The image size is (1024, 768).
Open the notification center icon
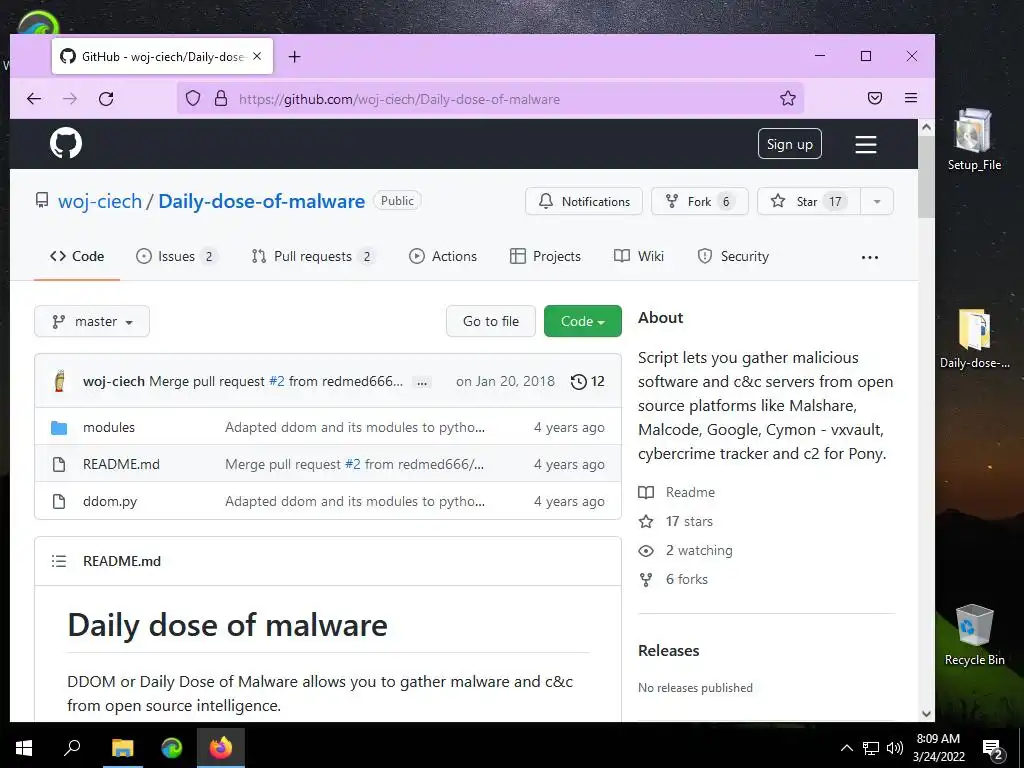coord(993,748)
